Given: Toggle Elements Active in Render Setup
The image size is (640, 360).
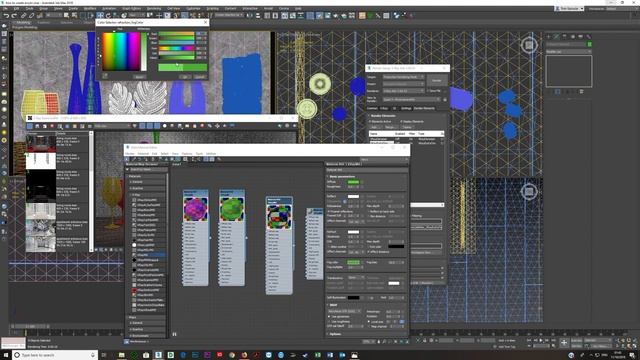Looking at the screenshot, I should (x=371, y=121).
